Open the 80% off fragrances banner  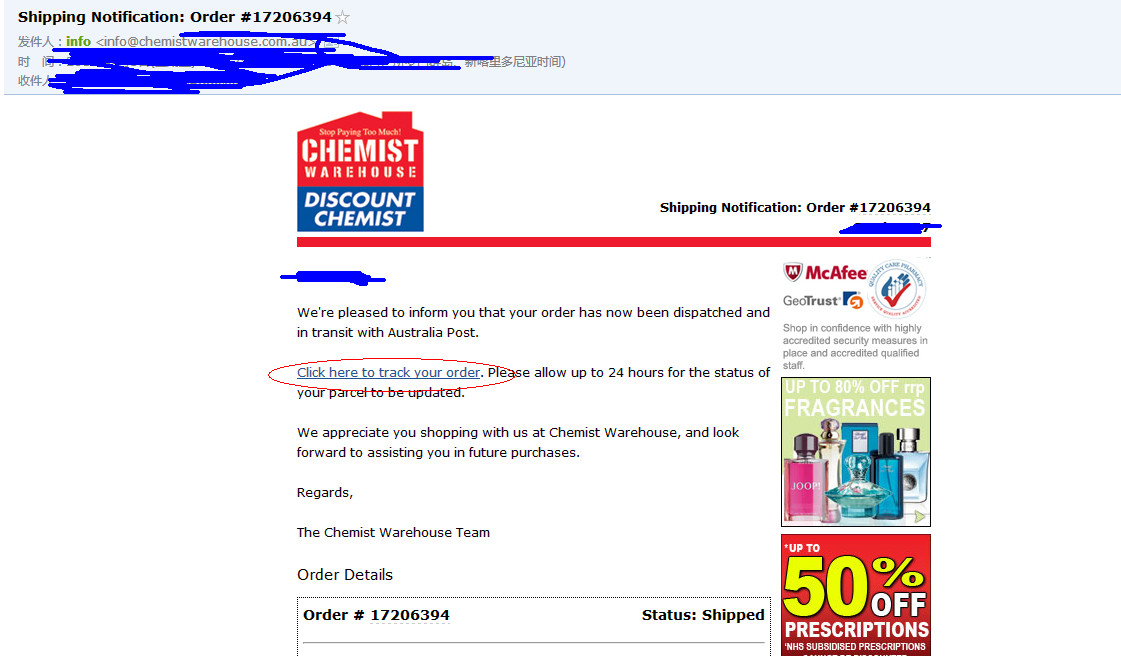856,452
